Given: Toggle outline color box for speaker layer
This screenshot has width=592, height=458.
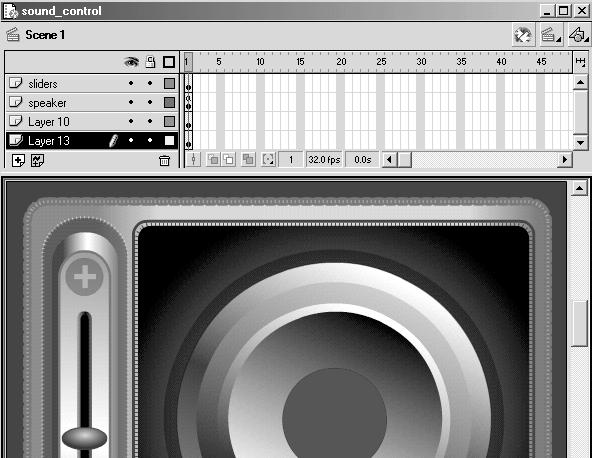Looking at the screenshot, I should click(x=170, y=102).
